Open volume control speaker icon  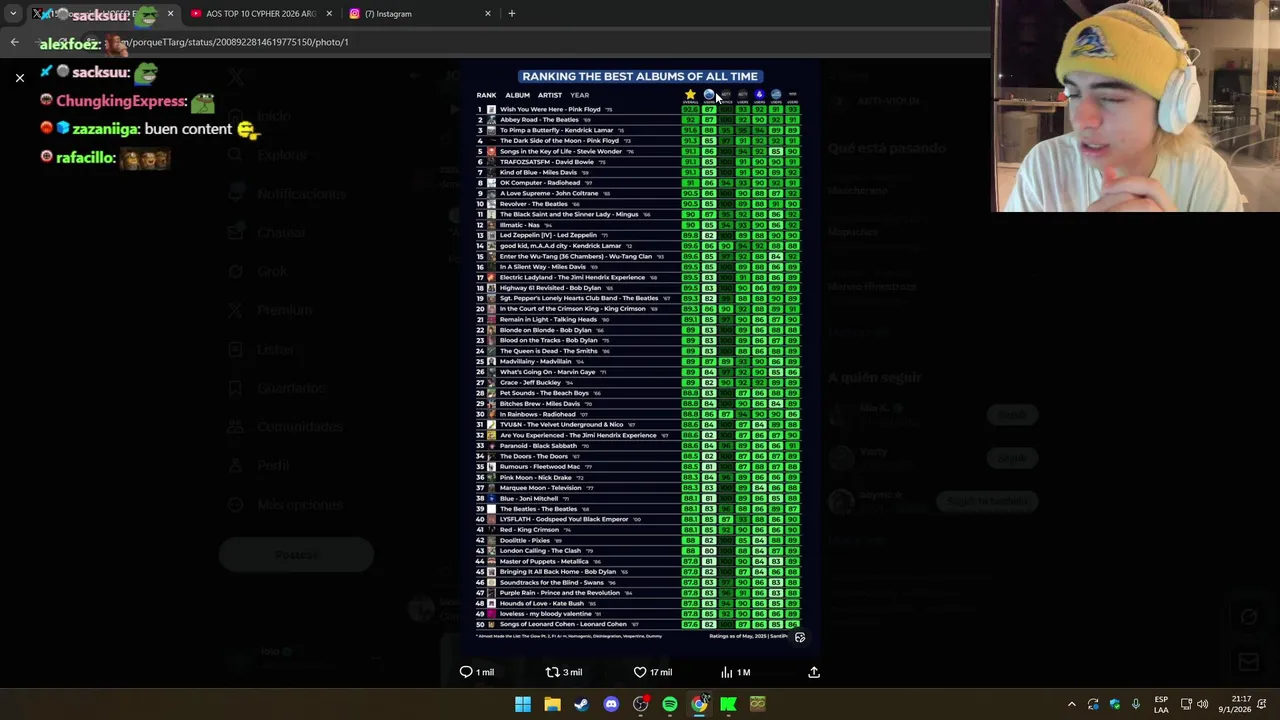pyautogui.click(x=1203, y=704)
